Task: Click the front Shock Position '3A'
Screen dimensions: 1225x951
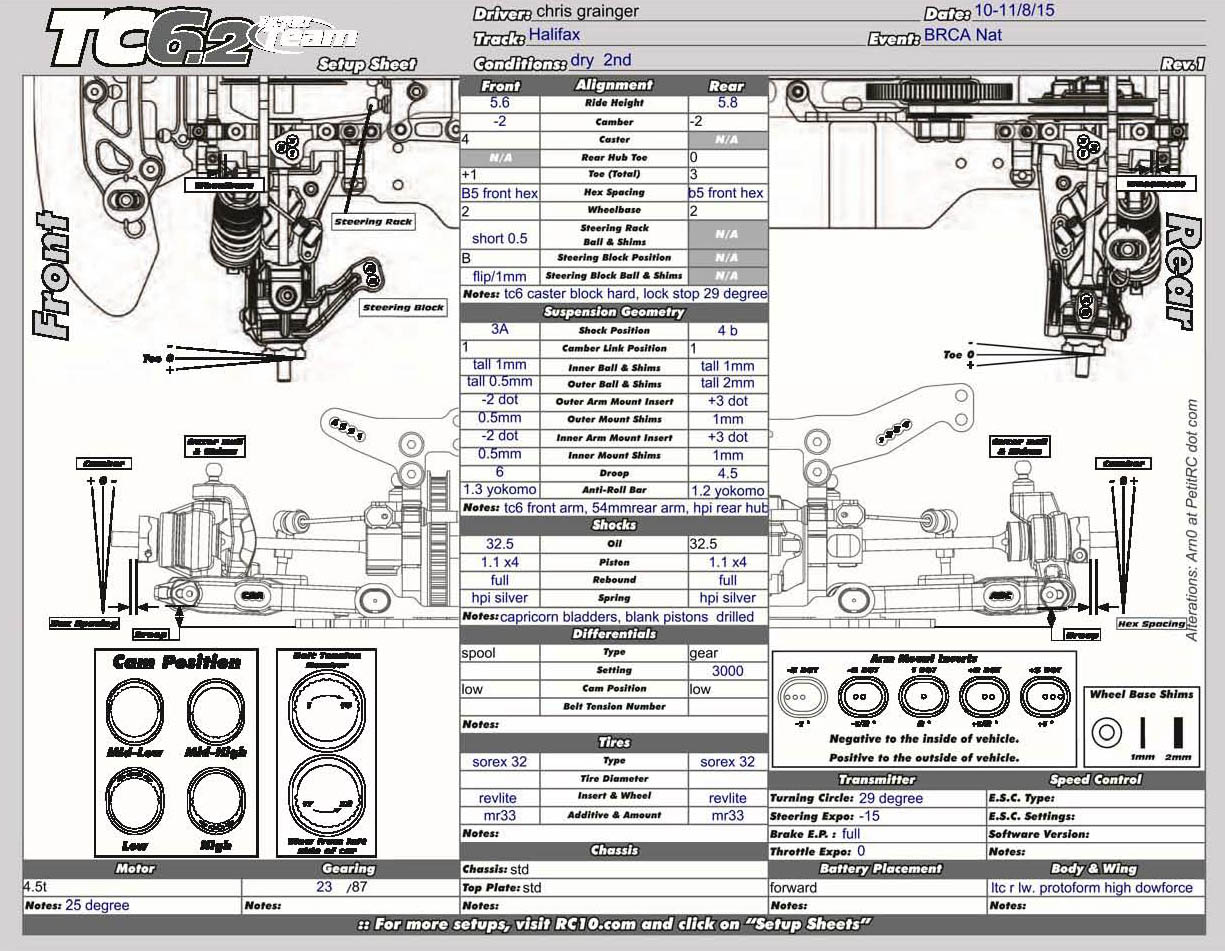Action: [x=500, y=329]
